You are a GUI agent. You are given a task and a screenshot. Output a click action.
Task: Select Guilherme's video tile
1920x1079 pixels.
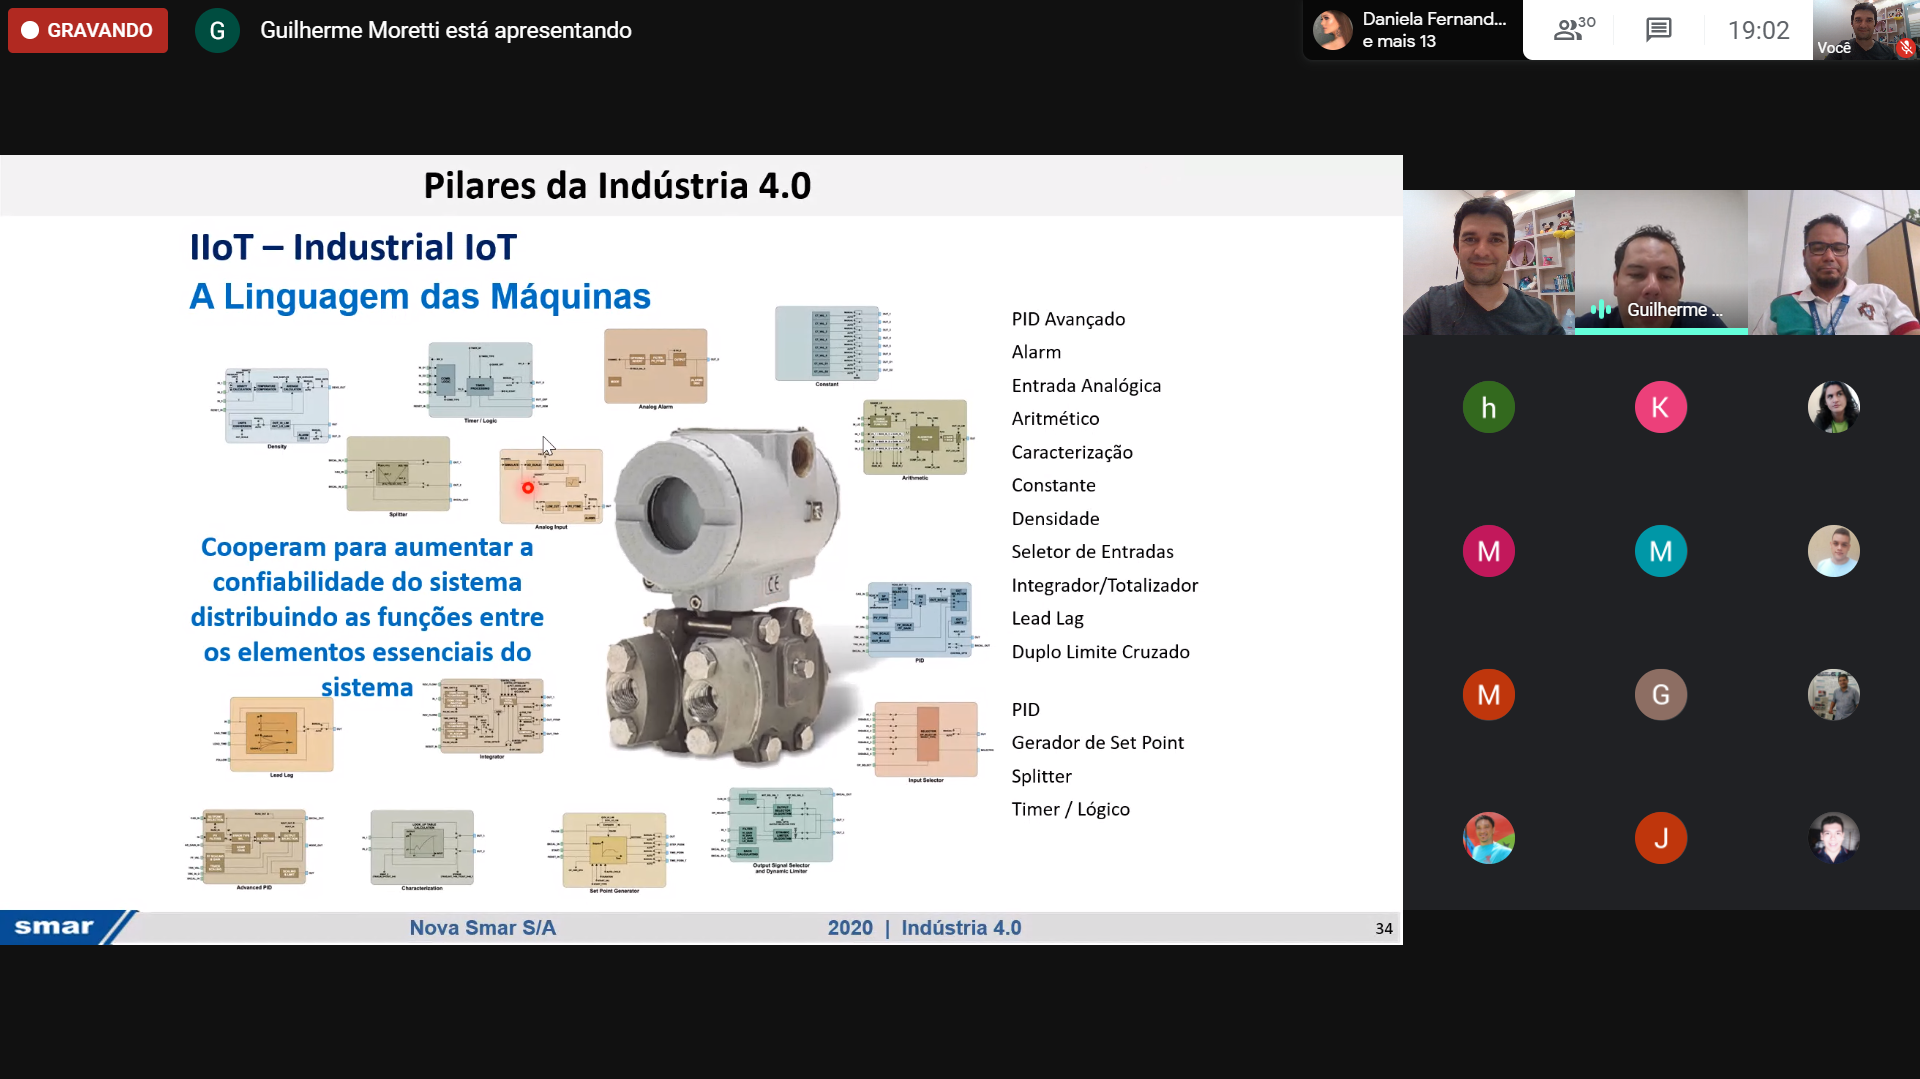point(1660,262)
